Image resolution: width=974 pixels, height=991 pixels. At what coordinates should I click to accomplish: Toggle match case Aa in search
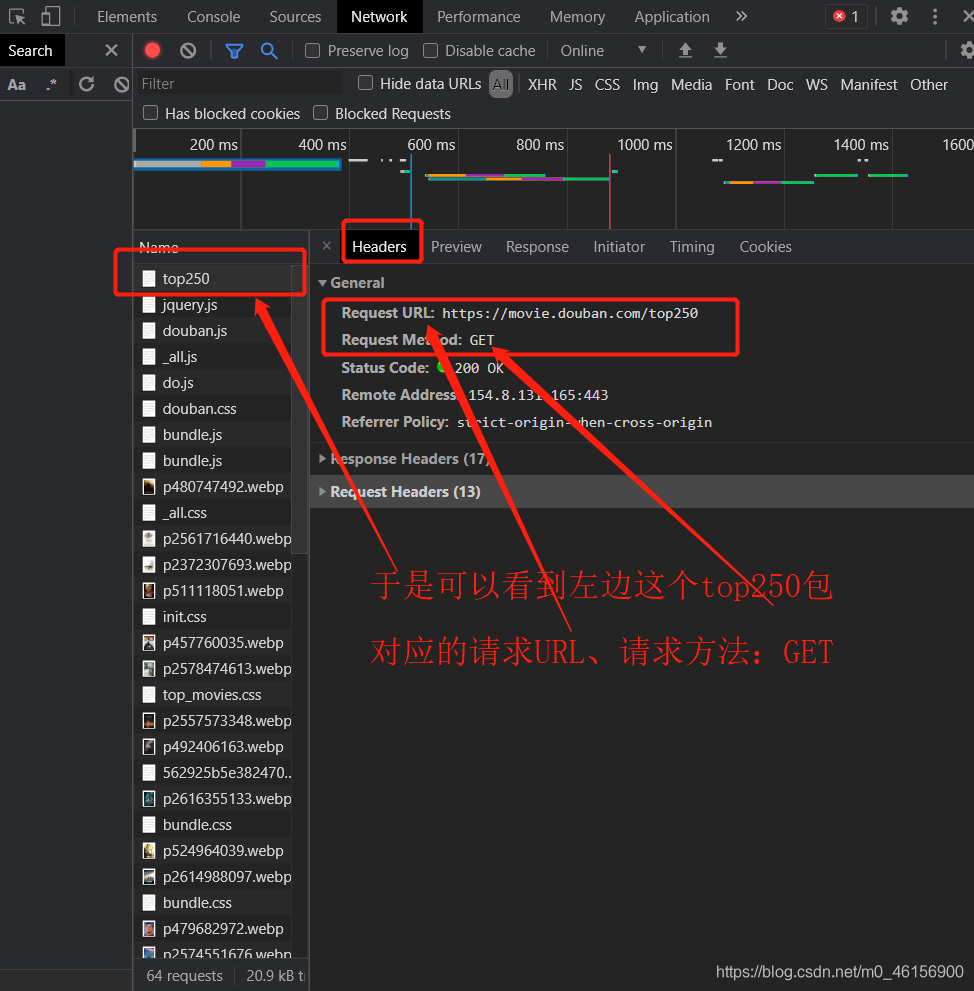pos(16,84)
